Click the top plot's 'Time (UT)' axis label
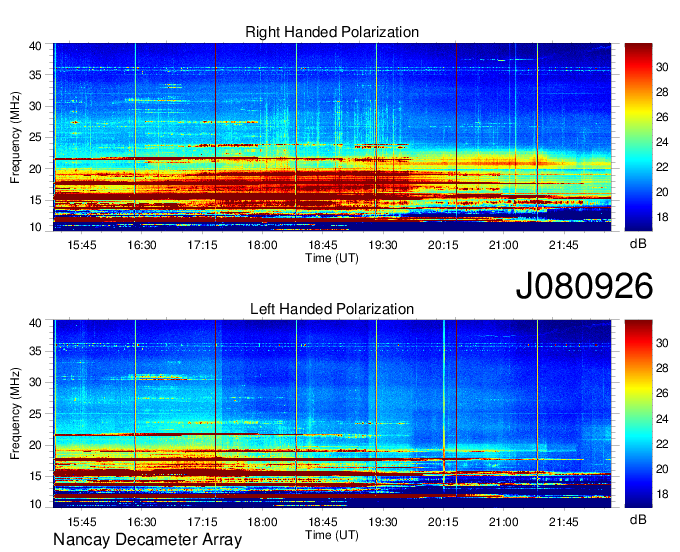 click(332, 258)
